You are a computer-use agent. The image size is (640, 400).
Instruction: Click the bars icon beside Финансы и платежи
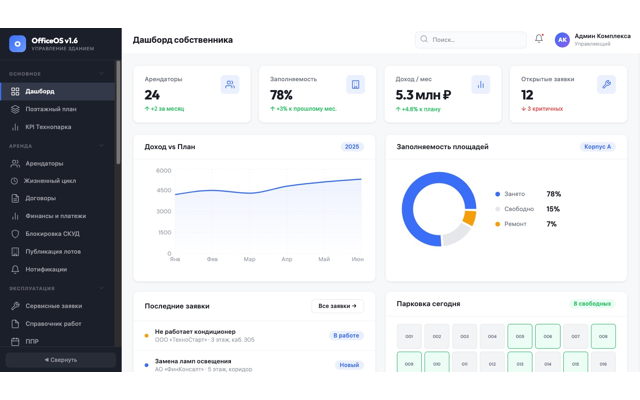point(15,216)
